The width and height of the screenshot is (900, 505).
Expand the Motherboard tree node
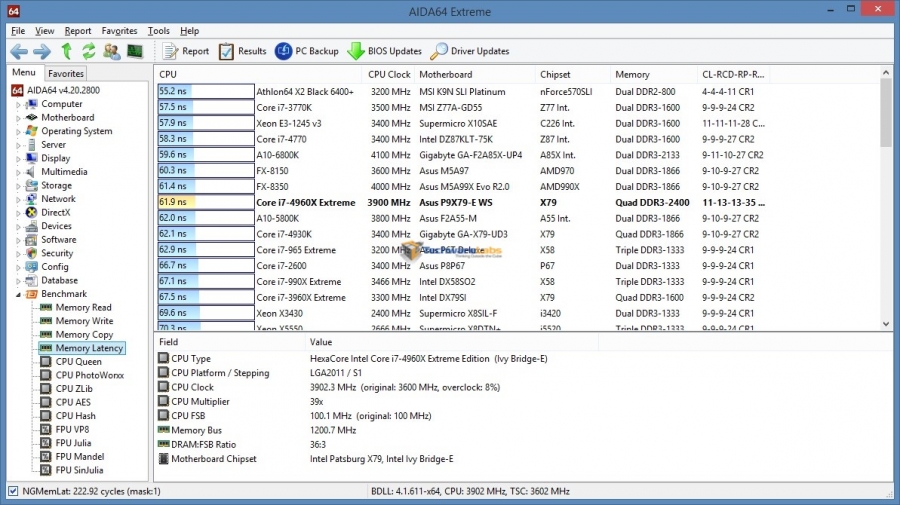pos(18,118)
